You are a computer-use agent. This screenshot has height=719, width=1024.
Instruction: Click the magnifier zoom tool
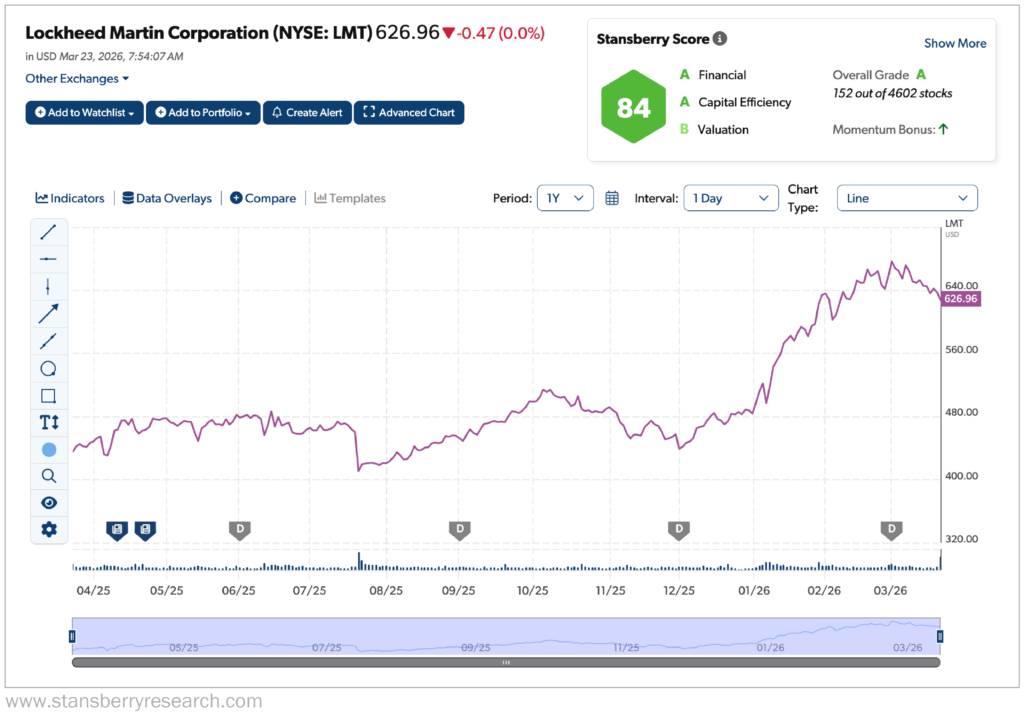[48, 476]
